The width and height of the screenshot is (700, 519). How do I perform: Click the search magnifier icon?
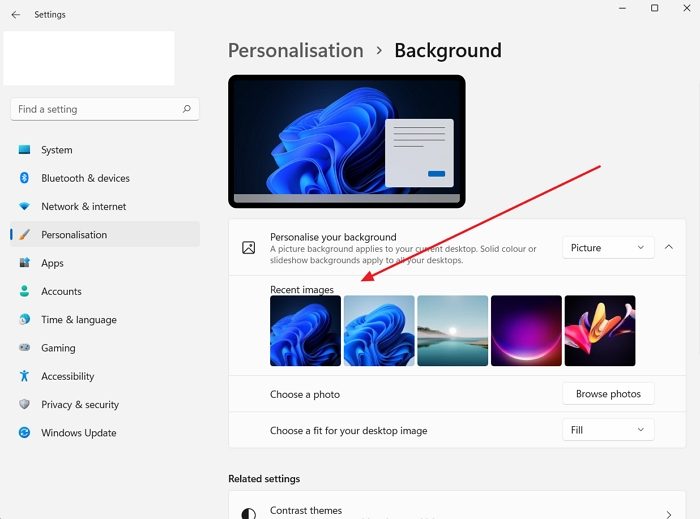pos(187,109)
